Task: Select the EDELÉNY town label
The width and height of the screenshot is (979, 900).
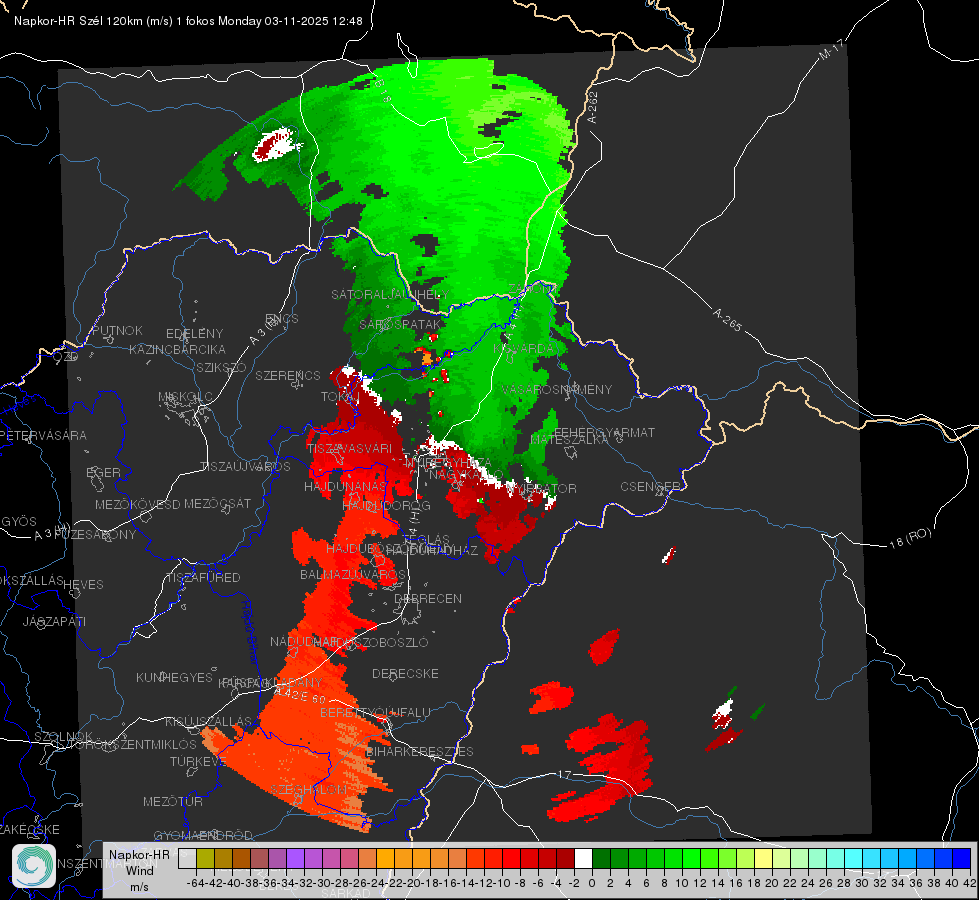Action: [x=194, y=334]
